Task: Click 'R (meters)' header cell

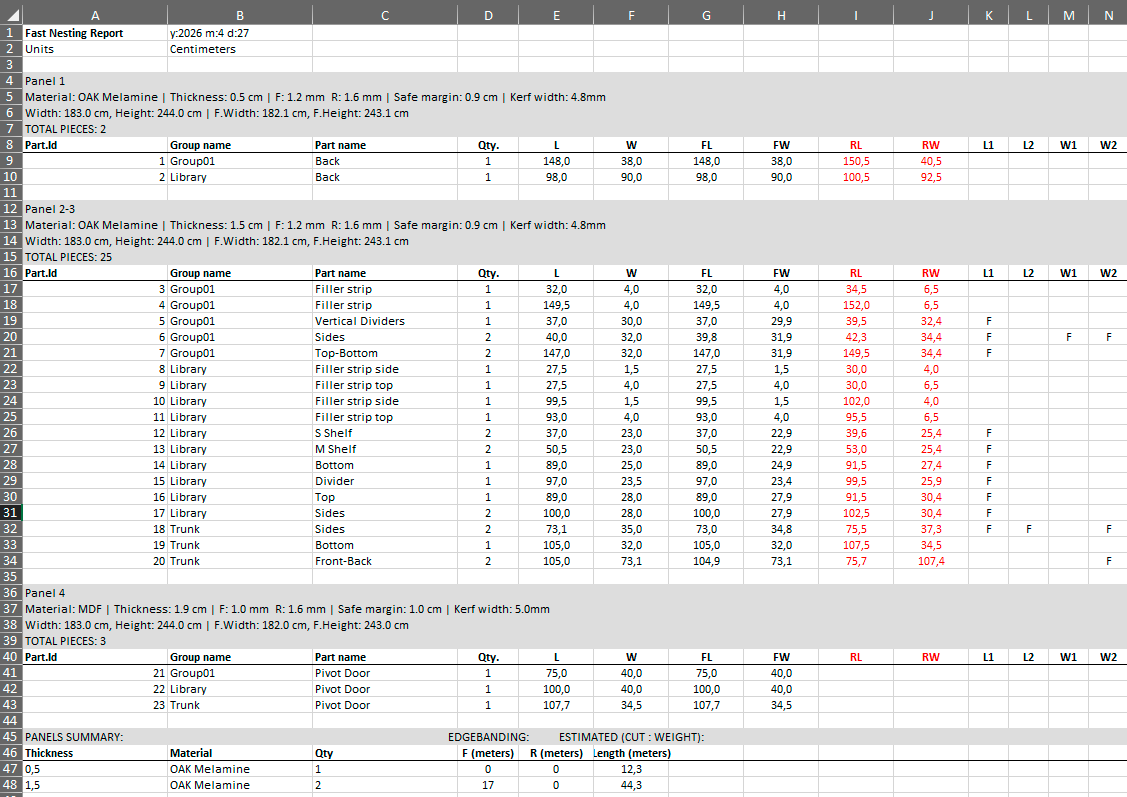Action: [556, 753]
